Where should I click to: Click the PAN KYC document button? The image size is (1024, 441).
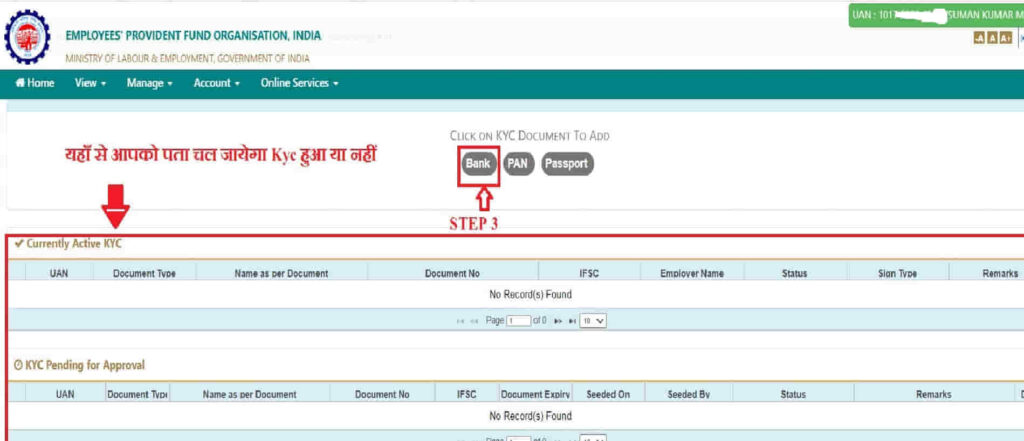click(518, 164)
